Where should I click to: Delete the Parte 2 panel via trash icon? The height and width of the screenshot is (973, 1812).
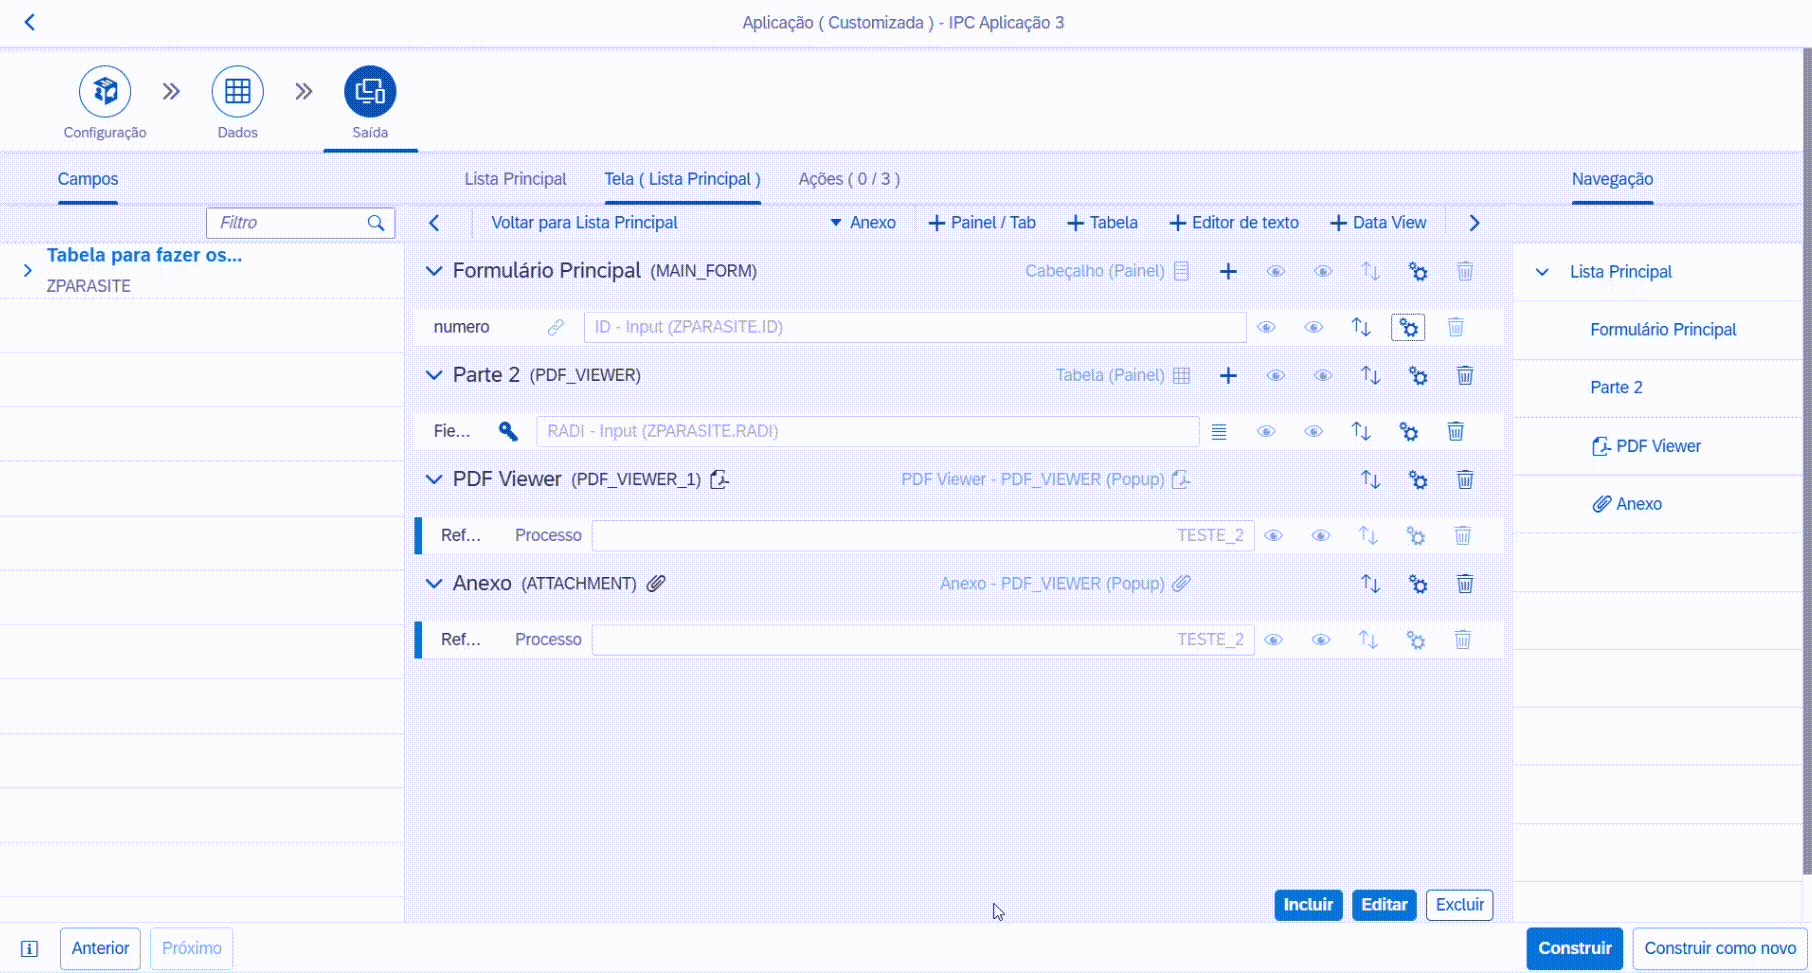tap(1464, 375)
